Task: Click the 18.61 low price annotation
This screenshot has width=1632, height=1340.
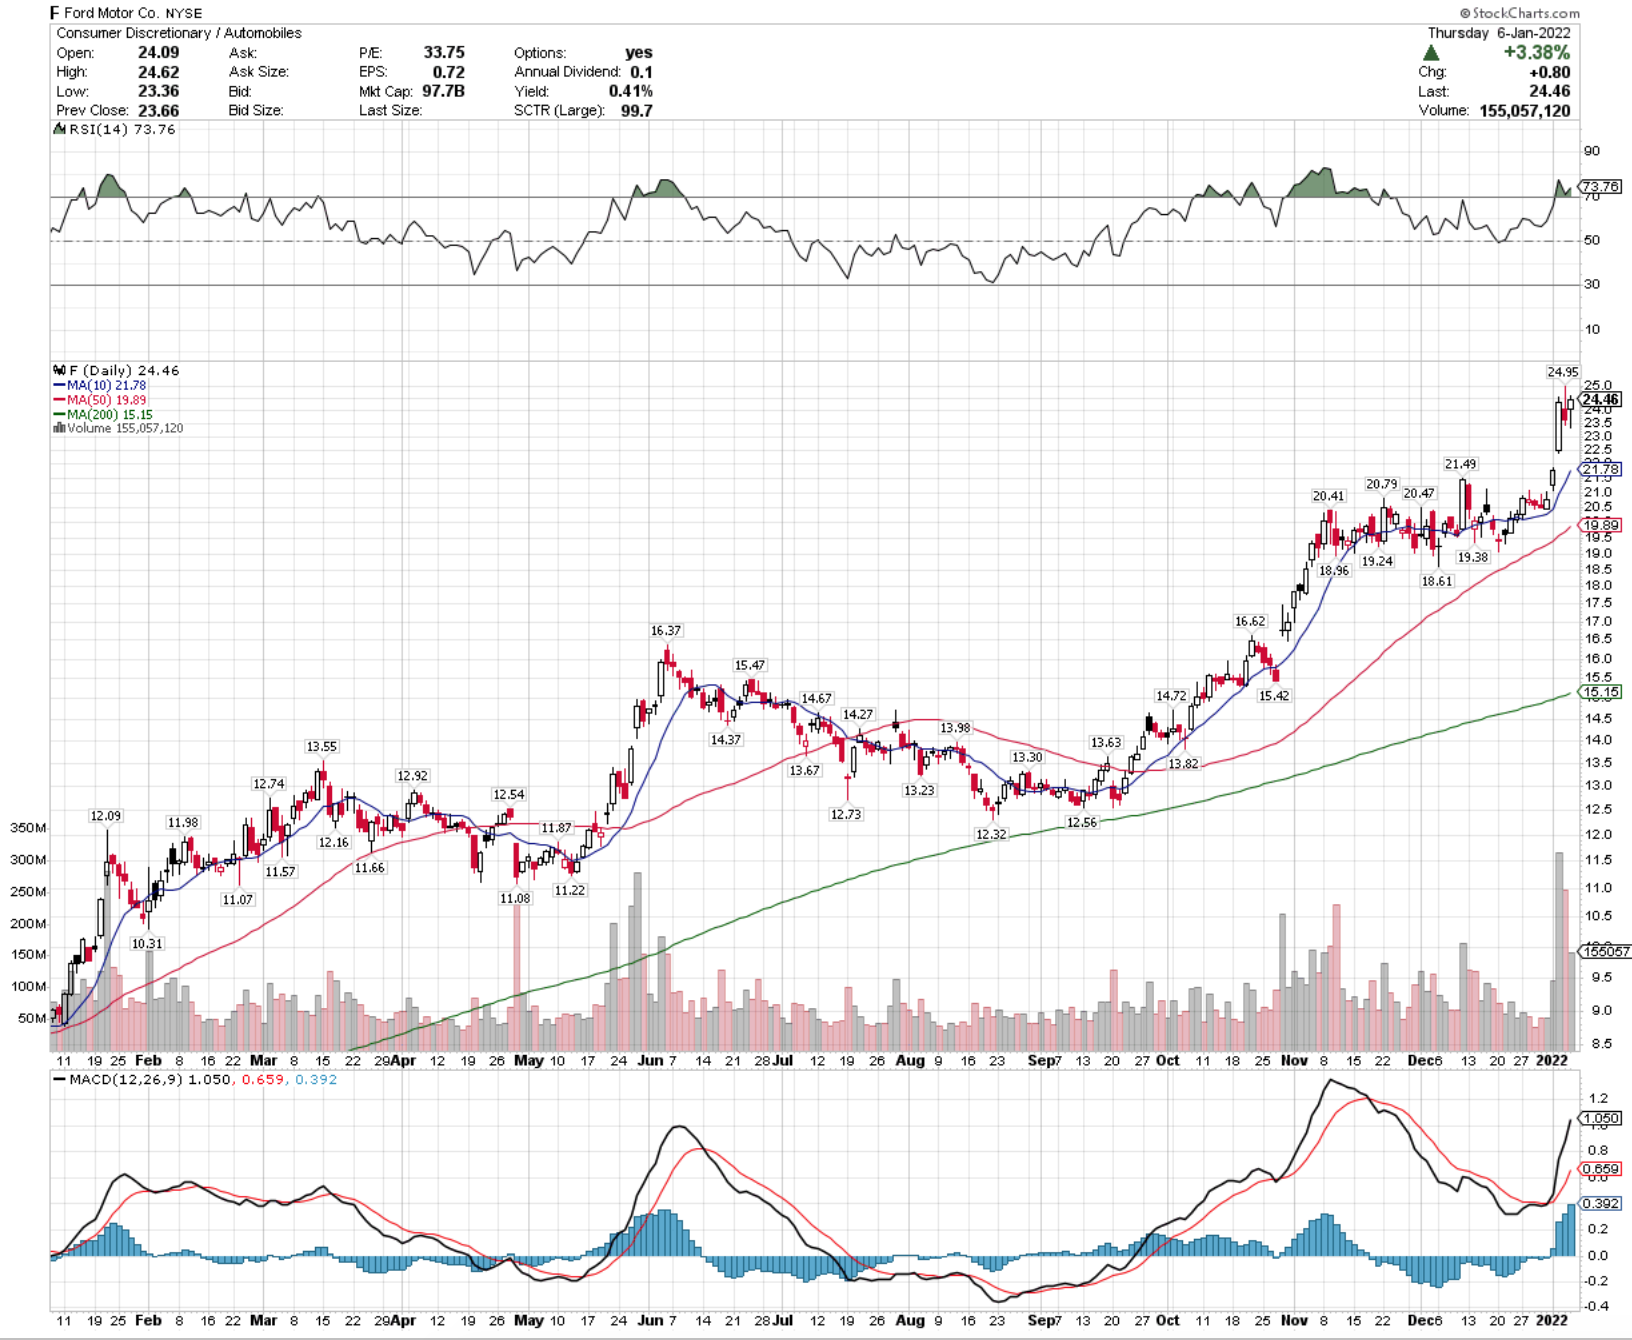Action: 1437,581
